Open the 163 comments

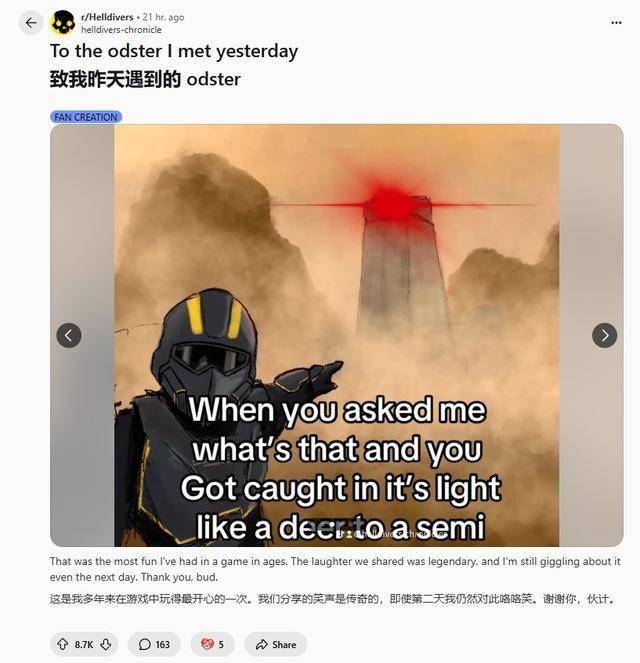pyautogui.click(x=154, y=644)
